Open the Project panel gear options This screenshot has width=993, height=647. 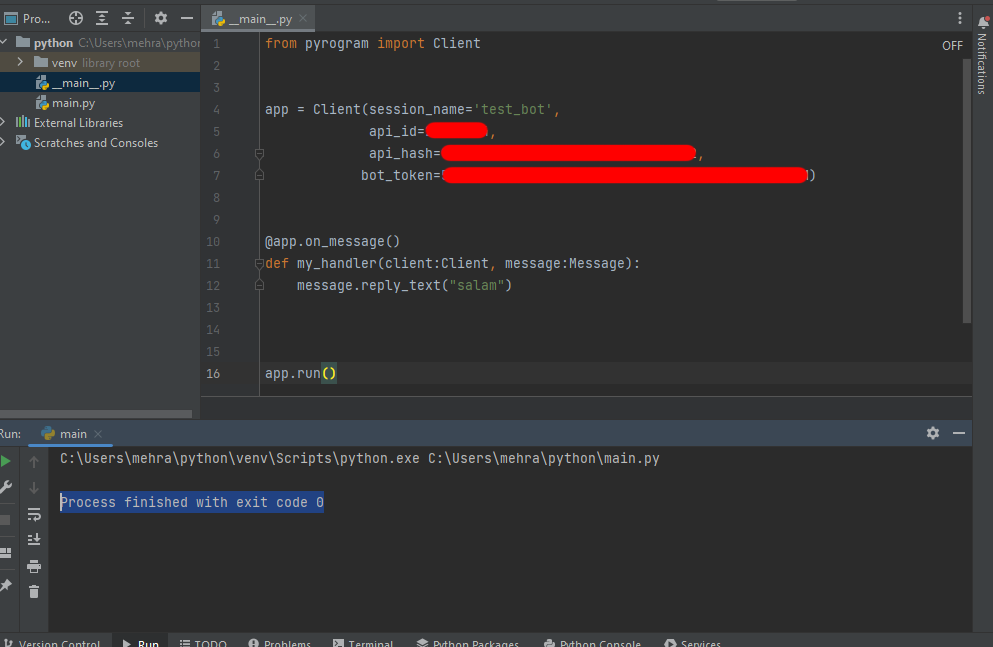(161, 18)
